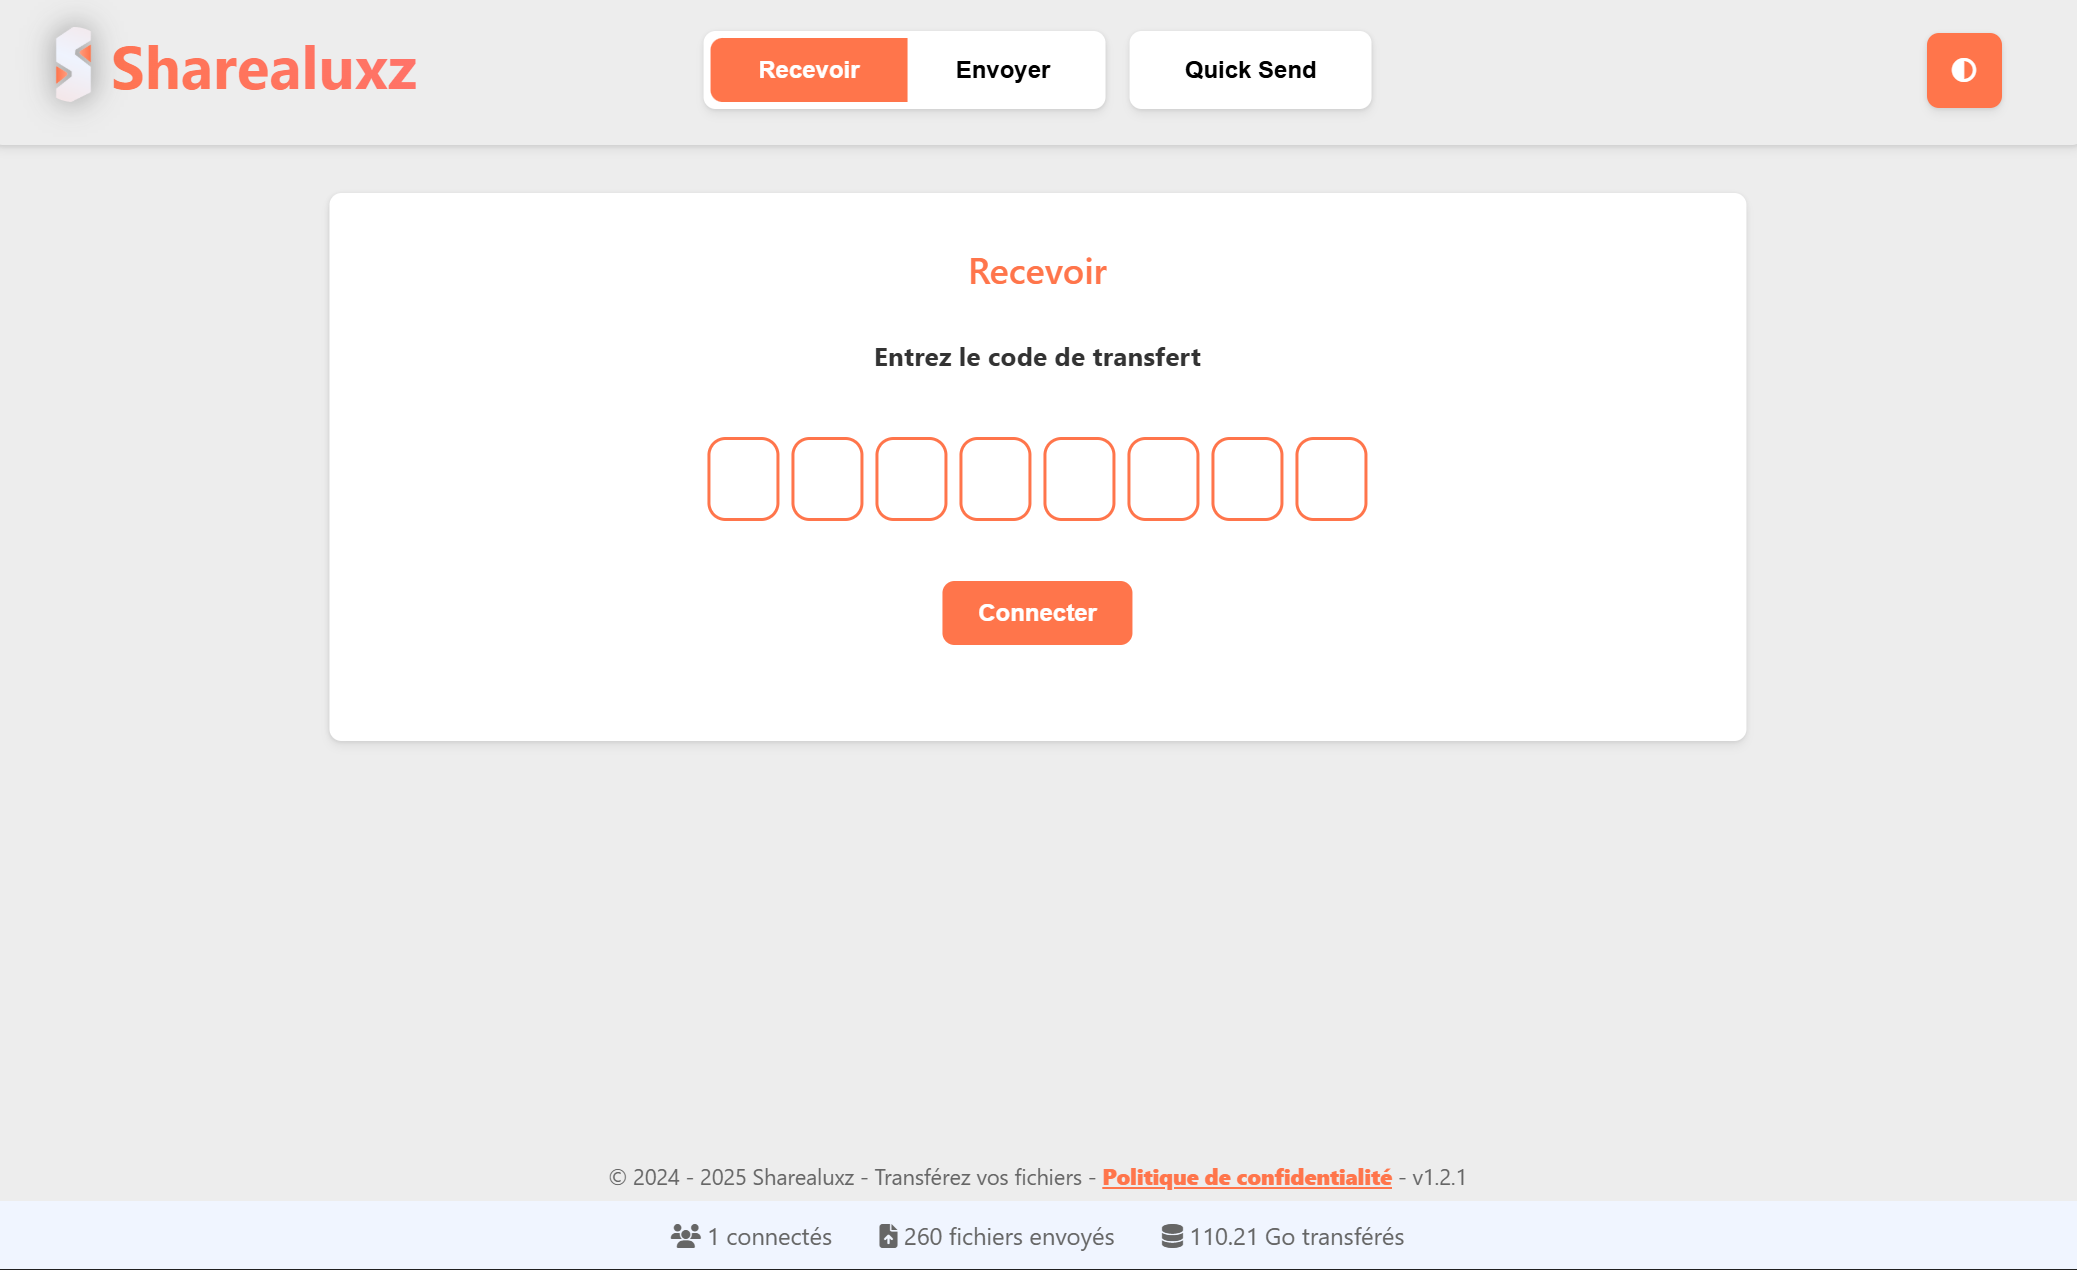Image resolution: width=2077 pixels, height=1270 pixels.
Task: Switch to the Envoyer tab
Action: tap(1004, 70)
